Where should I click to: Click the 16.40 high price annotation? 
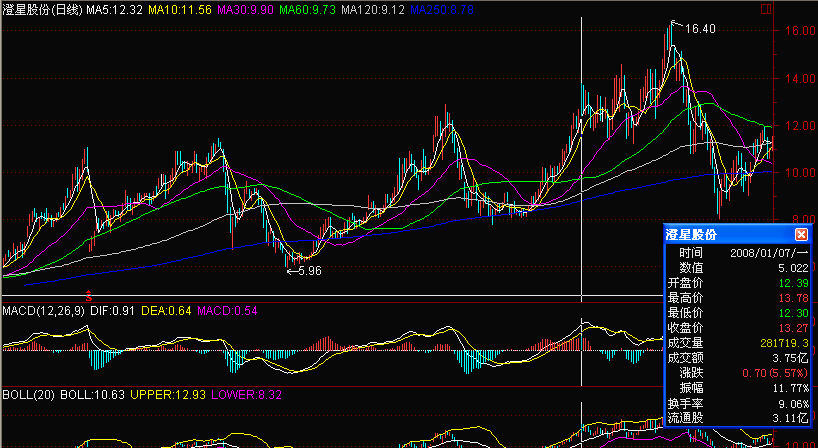(699, 29)
